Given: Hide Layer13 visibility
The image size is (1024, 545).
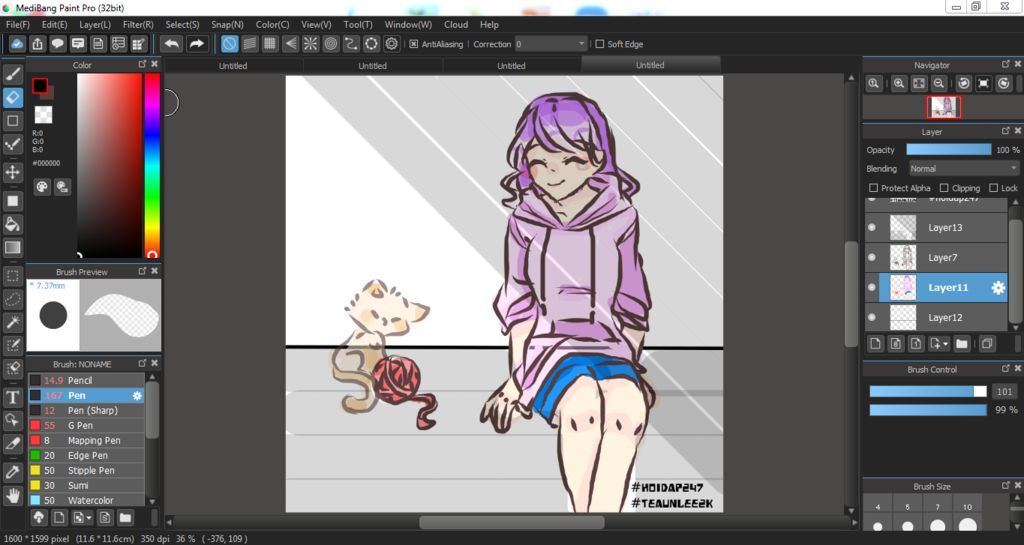Looking at the screenshot, I should pos(872,228).
